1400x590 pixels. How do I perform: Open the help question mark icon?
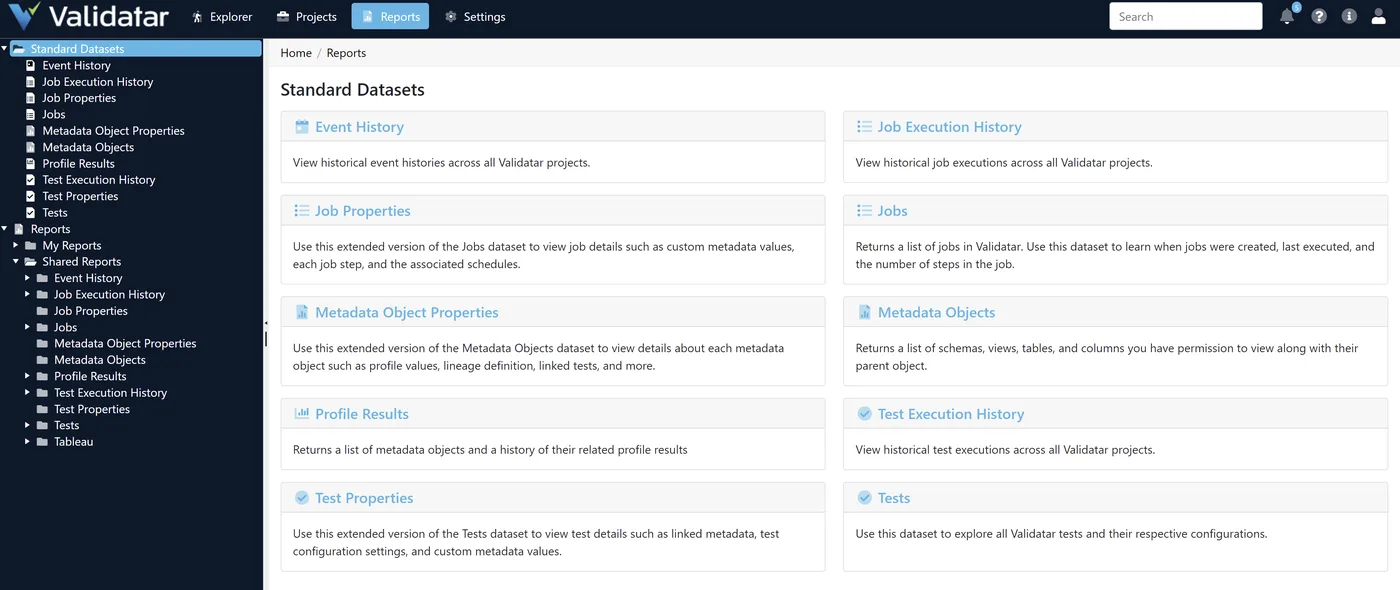pyautogui.click(x=1319, y=17)
